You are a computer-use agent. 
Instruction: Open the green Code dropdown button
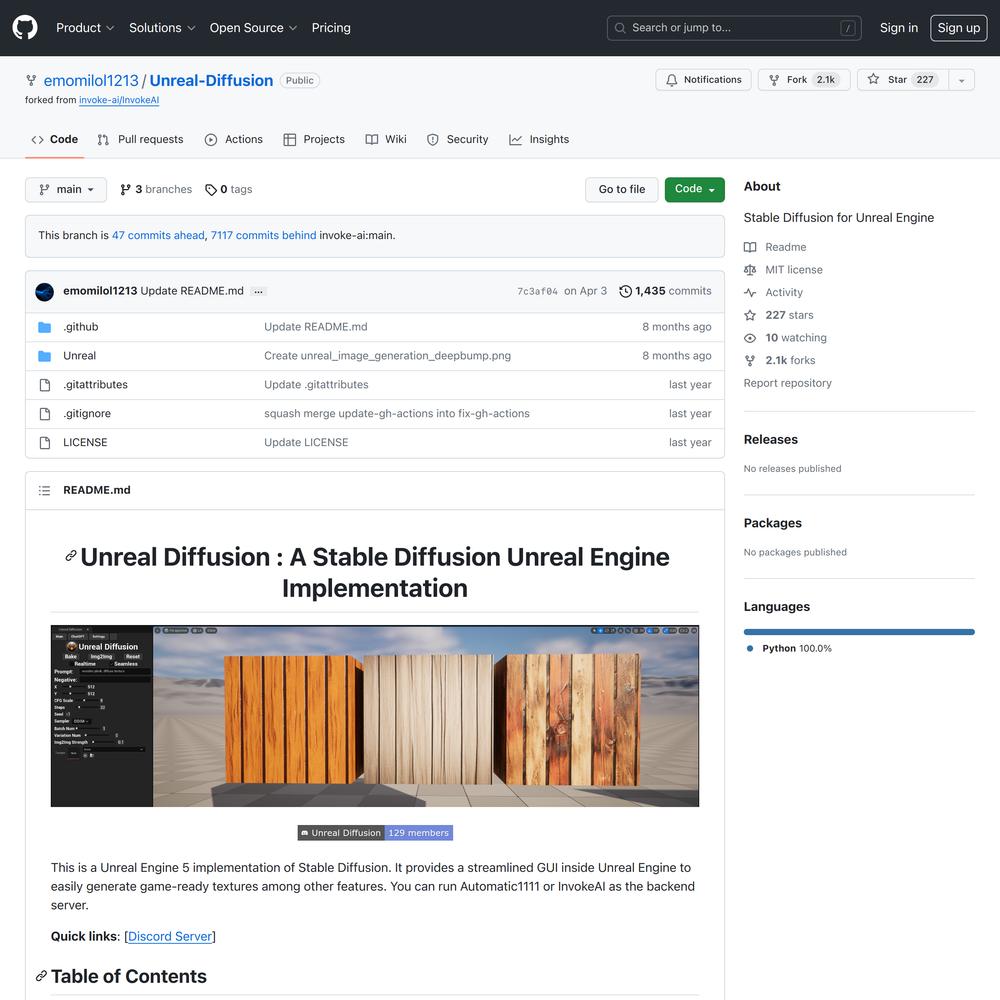(695, 189)
